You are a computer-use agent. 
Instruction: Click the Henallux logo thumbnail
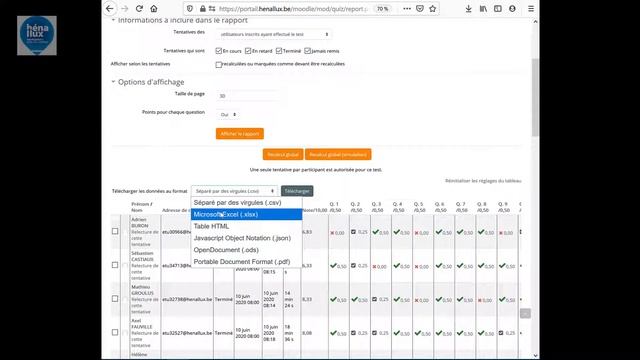(37, 36)
